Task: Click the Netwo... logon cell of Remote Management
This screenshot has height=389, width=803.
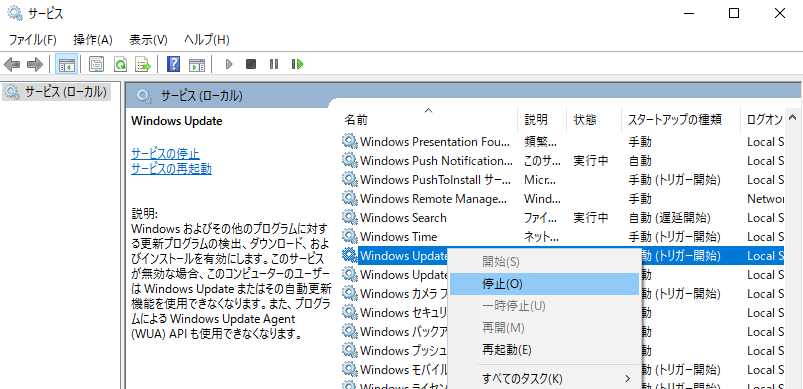Action: pos(765,199)
